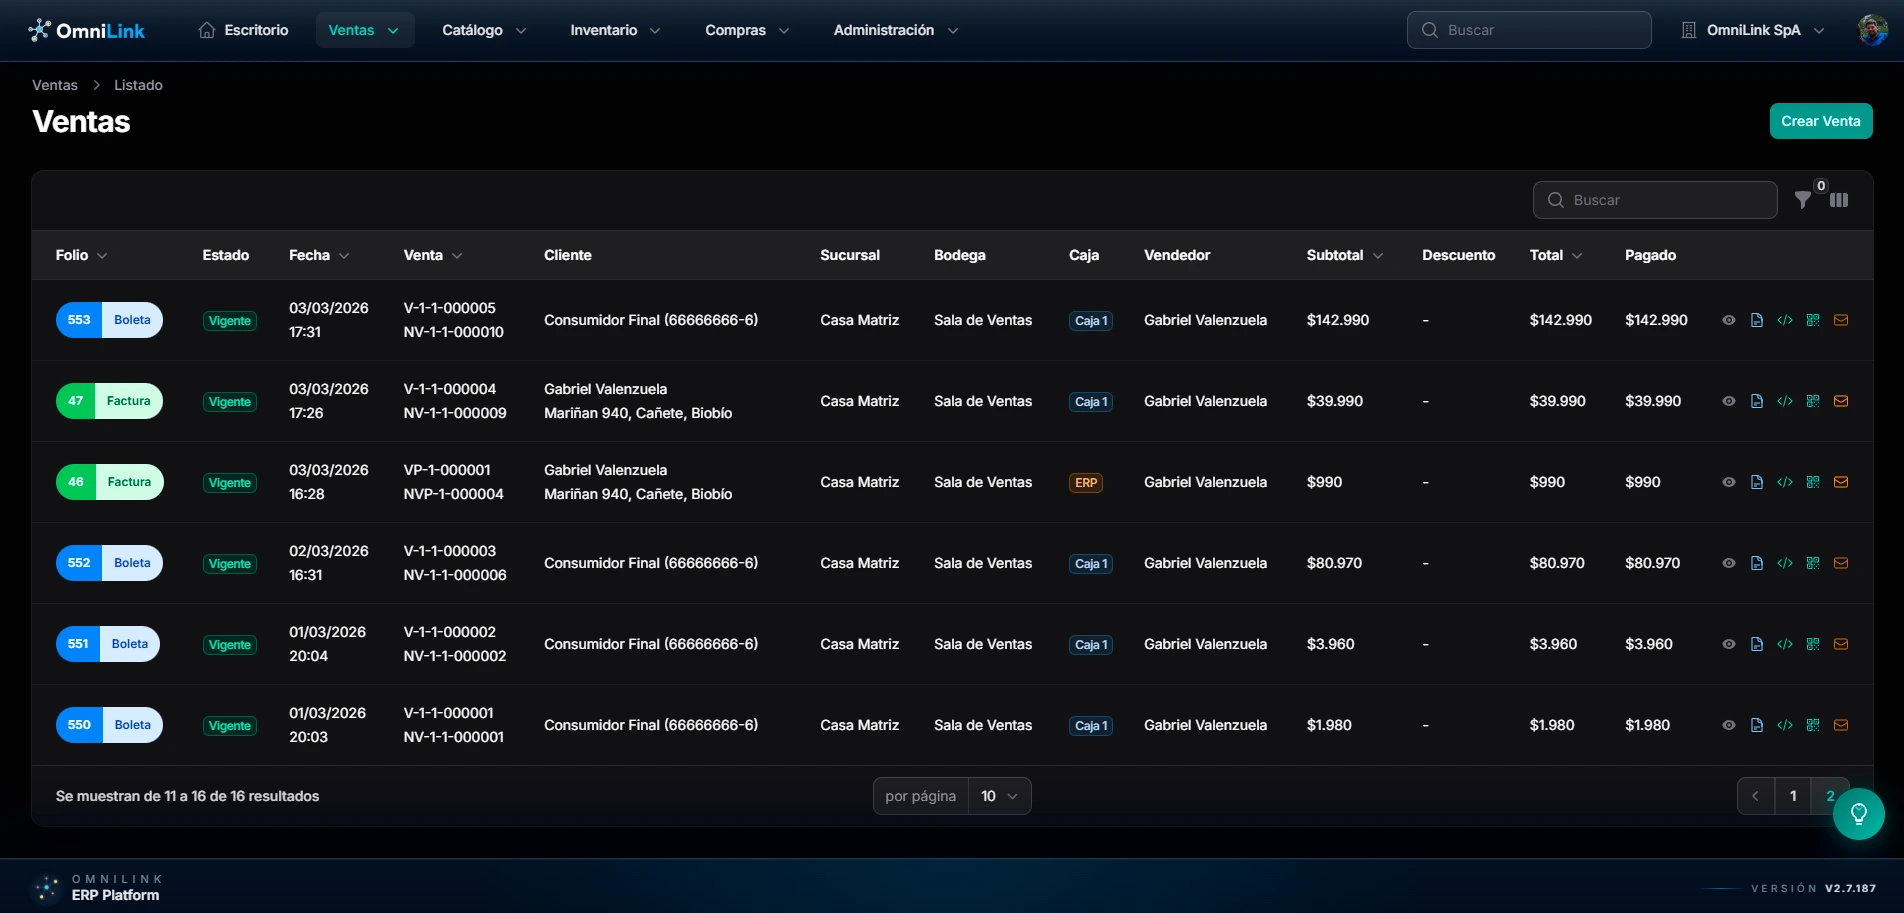
Task: Open the table filter funnel icon
Action: pos(1802,200)
